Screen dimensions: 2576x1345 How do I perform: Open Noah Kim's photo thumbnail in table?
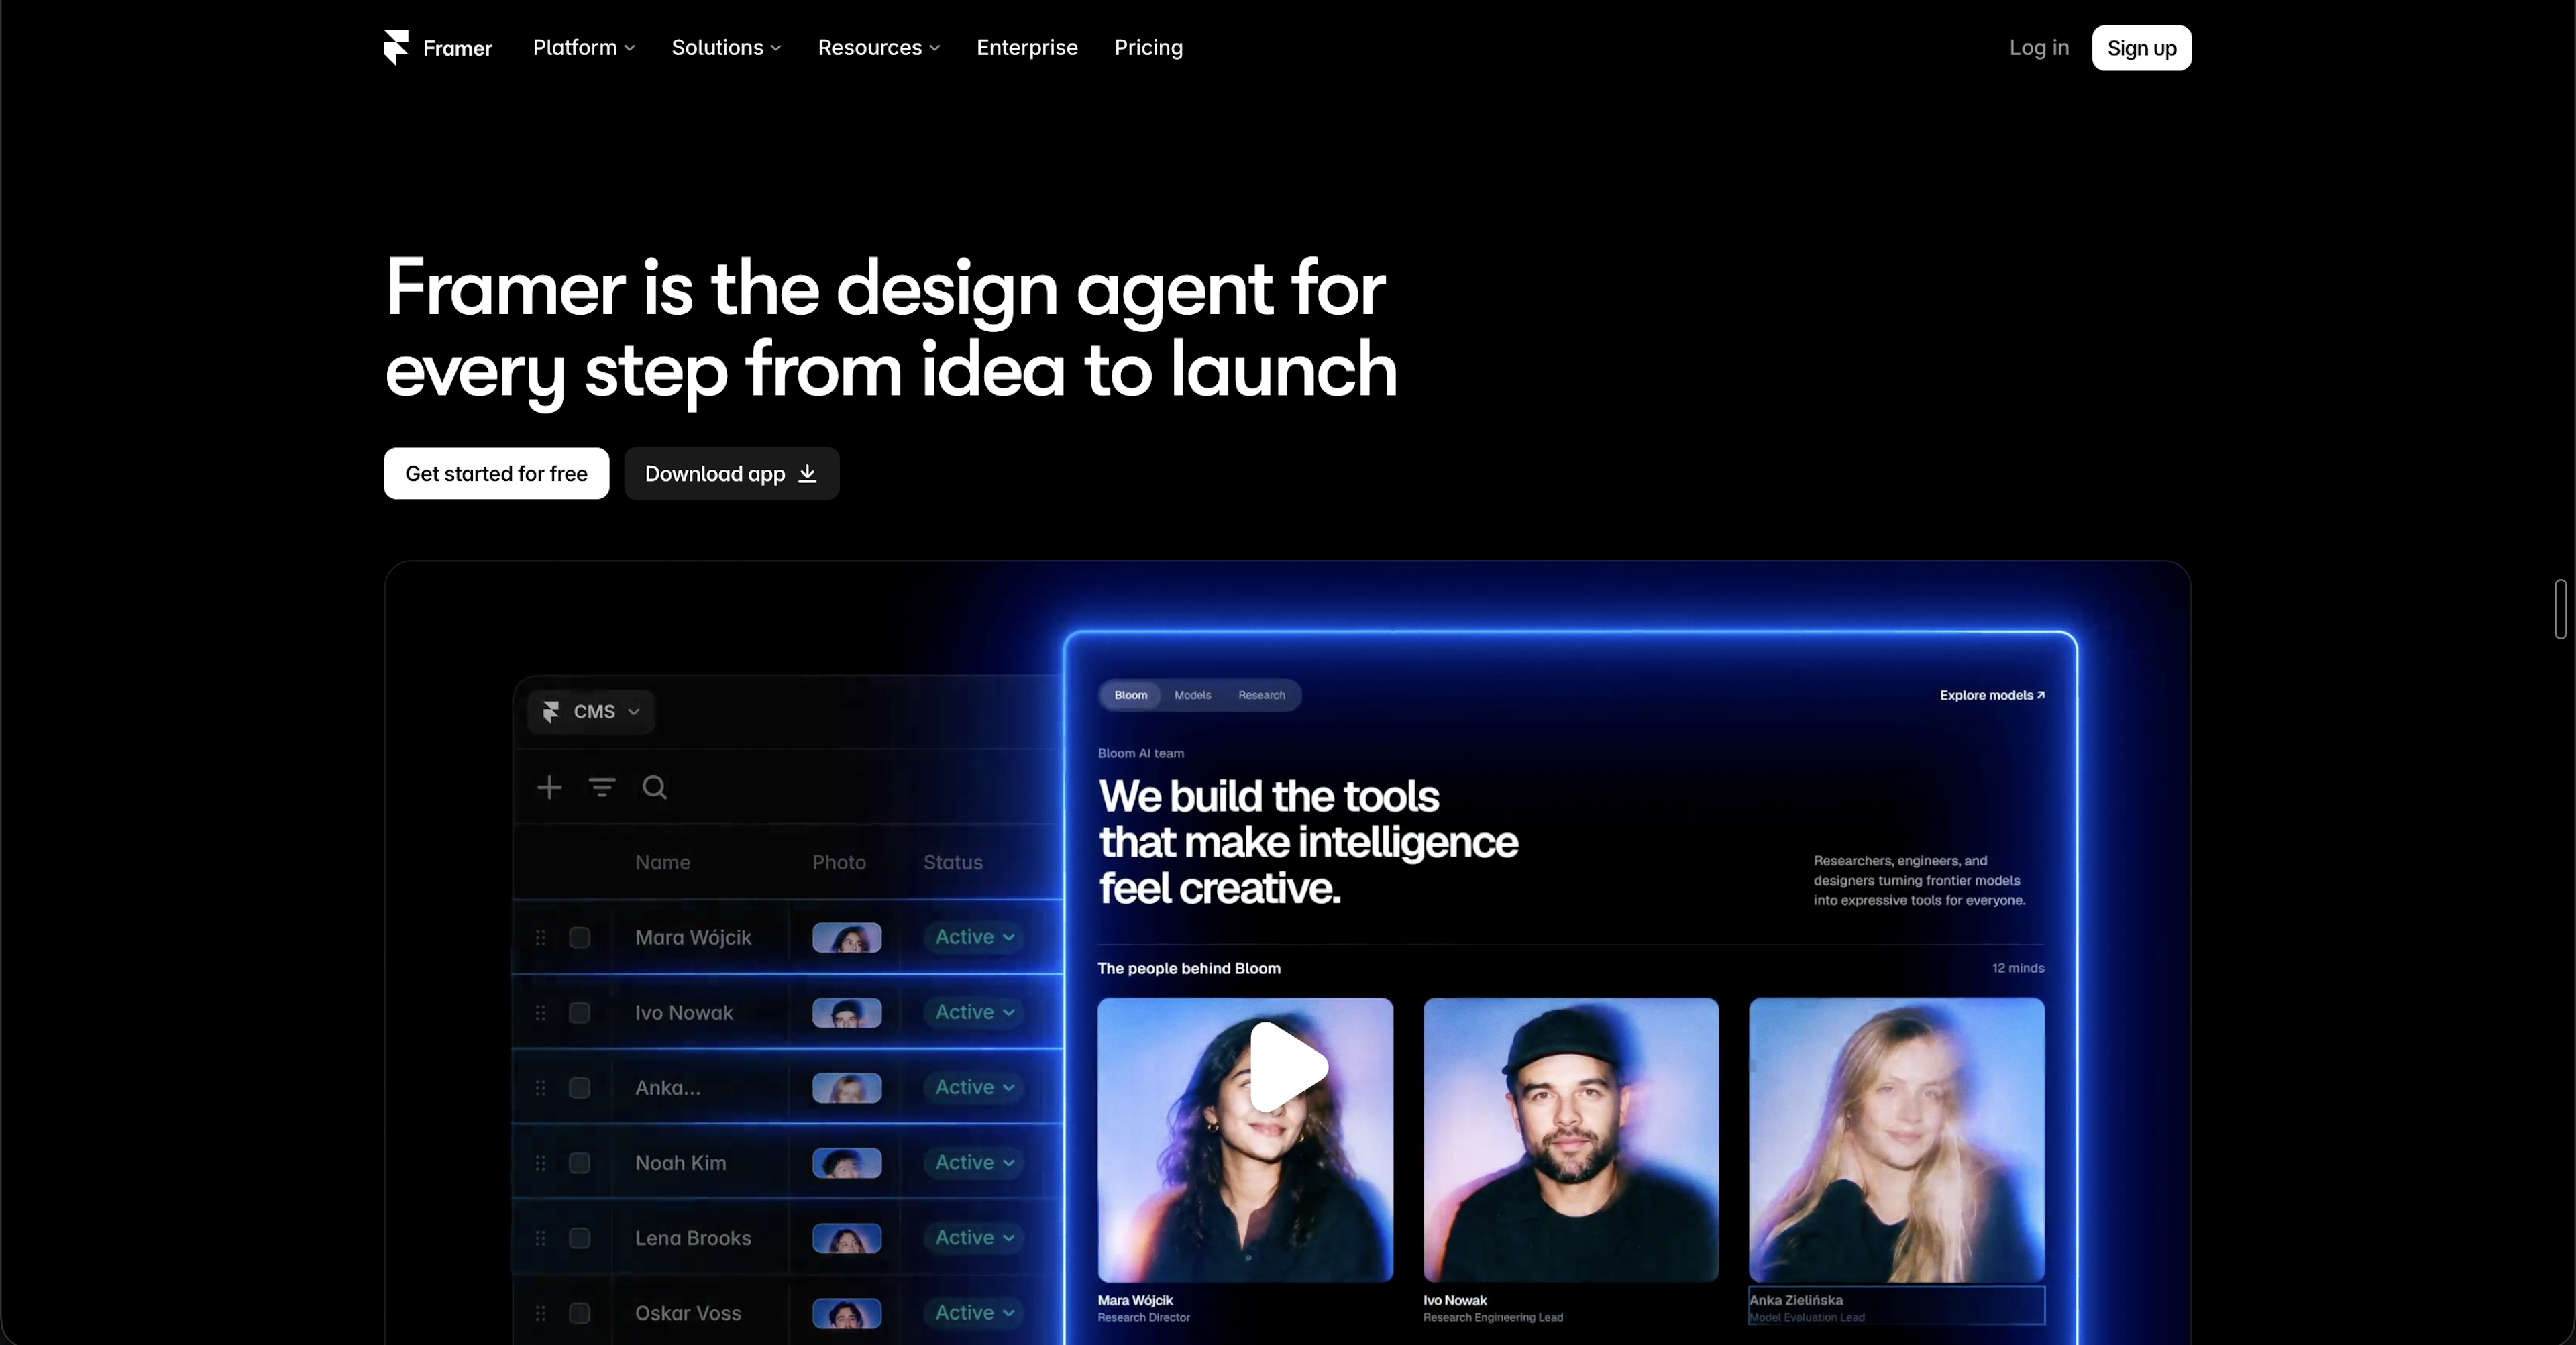pyautogui.click(x=847, y=1163)
